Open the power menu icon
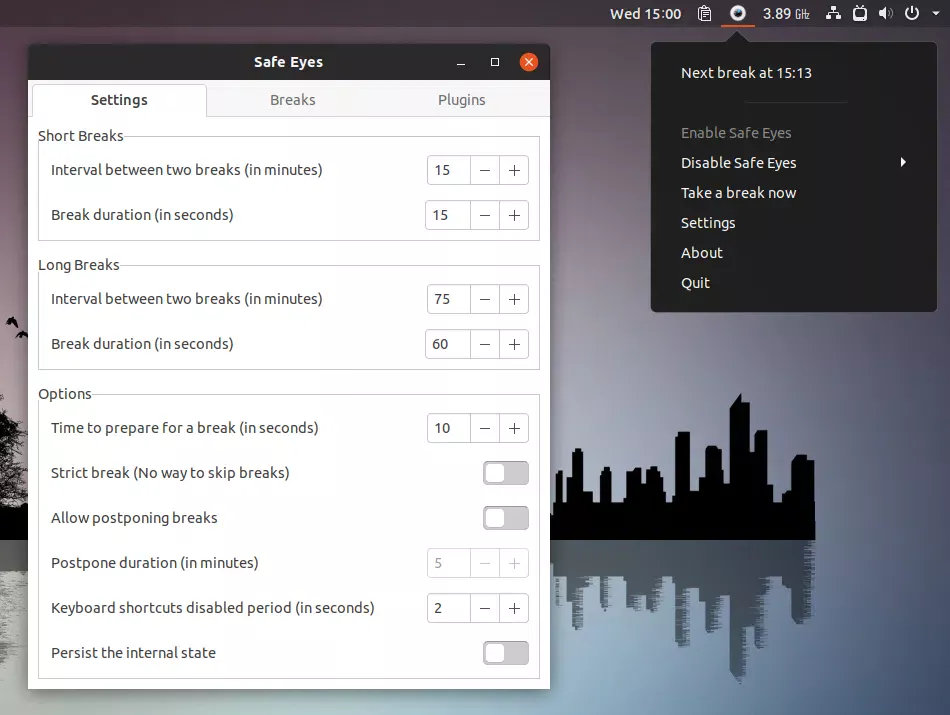The width and height of the screenshot is (950, 715). tap(912, 14)
